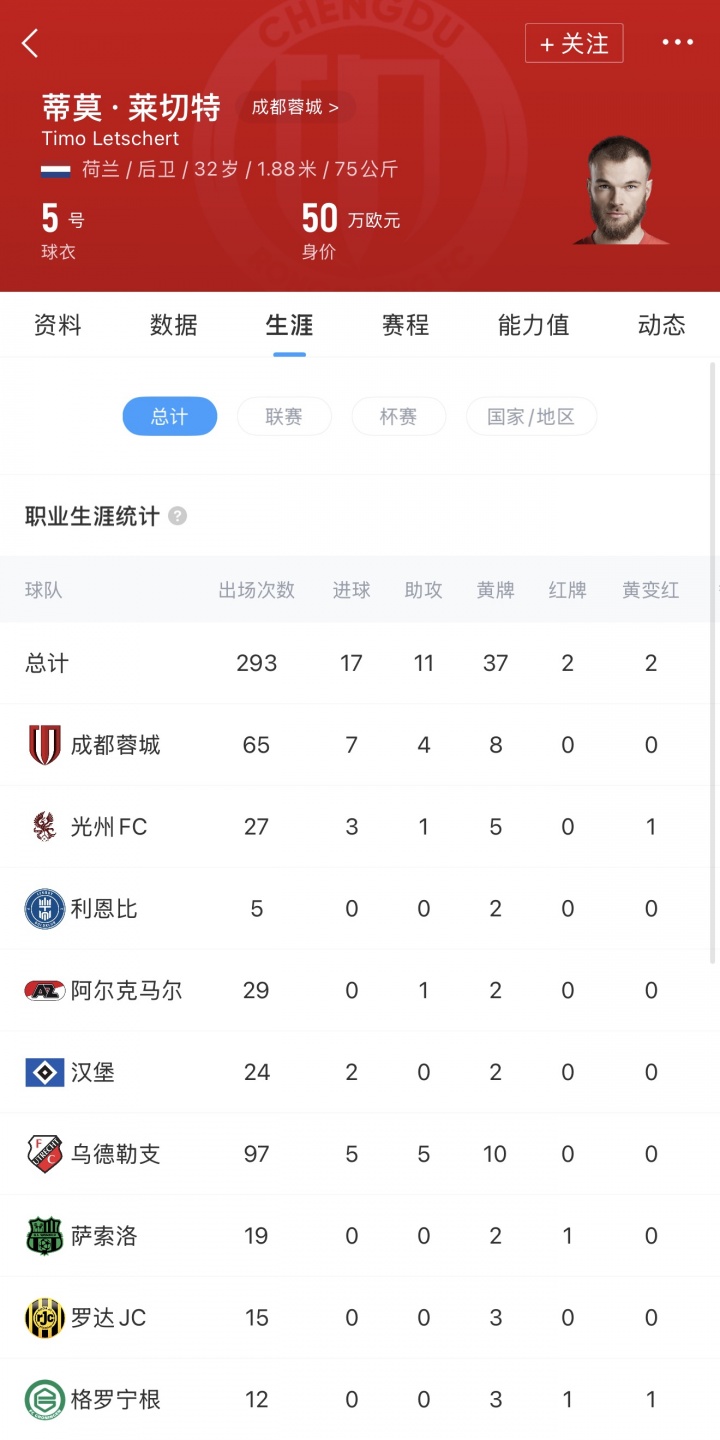Image resolution: width=720 pixels, height=1440 pixels.
Task: Switch to the 能力值 tab
Action: [x=533, y=325]
